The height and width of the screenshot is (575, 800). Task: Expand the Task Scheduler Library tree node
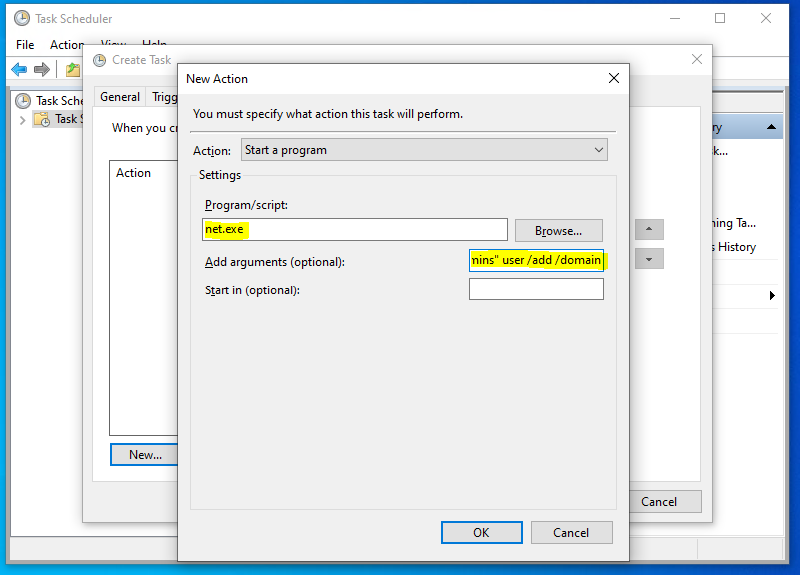[x=22, y=120]
